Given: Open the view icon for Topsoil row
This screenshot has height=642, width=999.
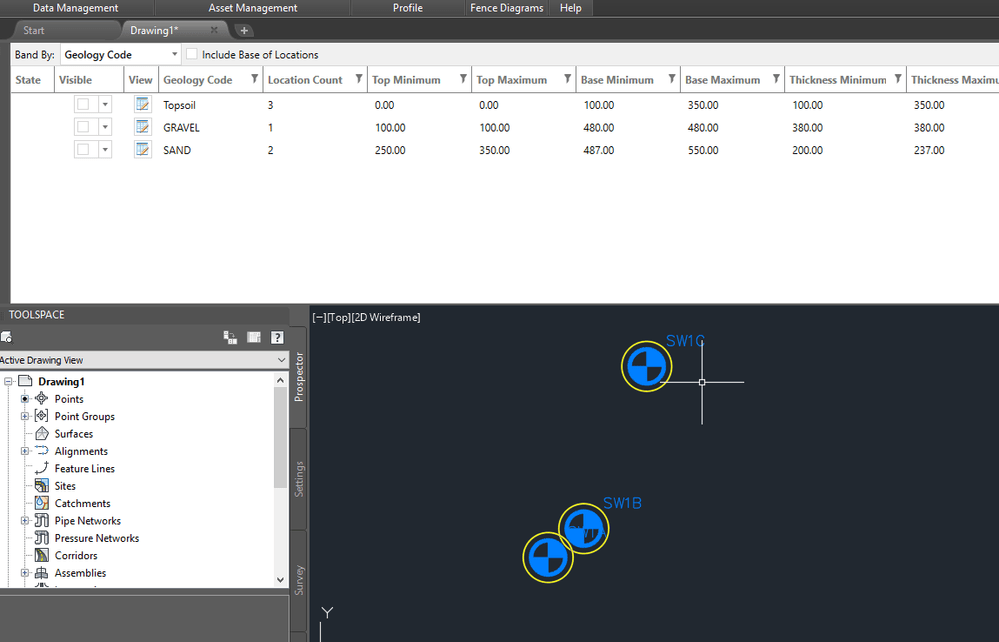Looking at the screenshot, I should click(142, 104).
